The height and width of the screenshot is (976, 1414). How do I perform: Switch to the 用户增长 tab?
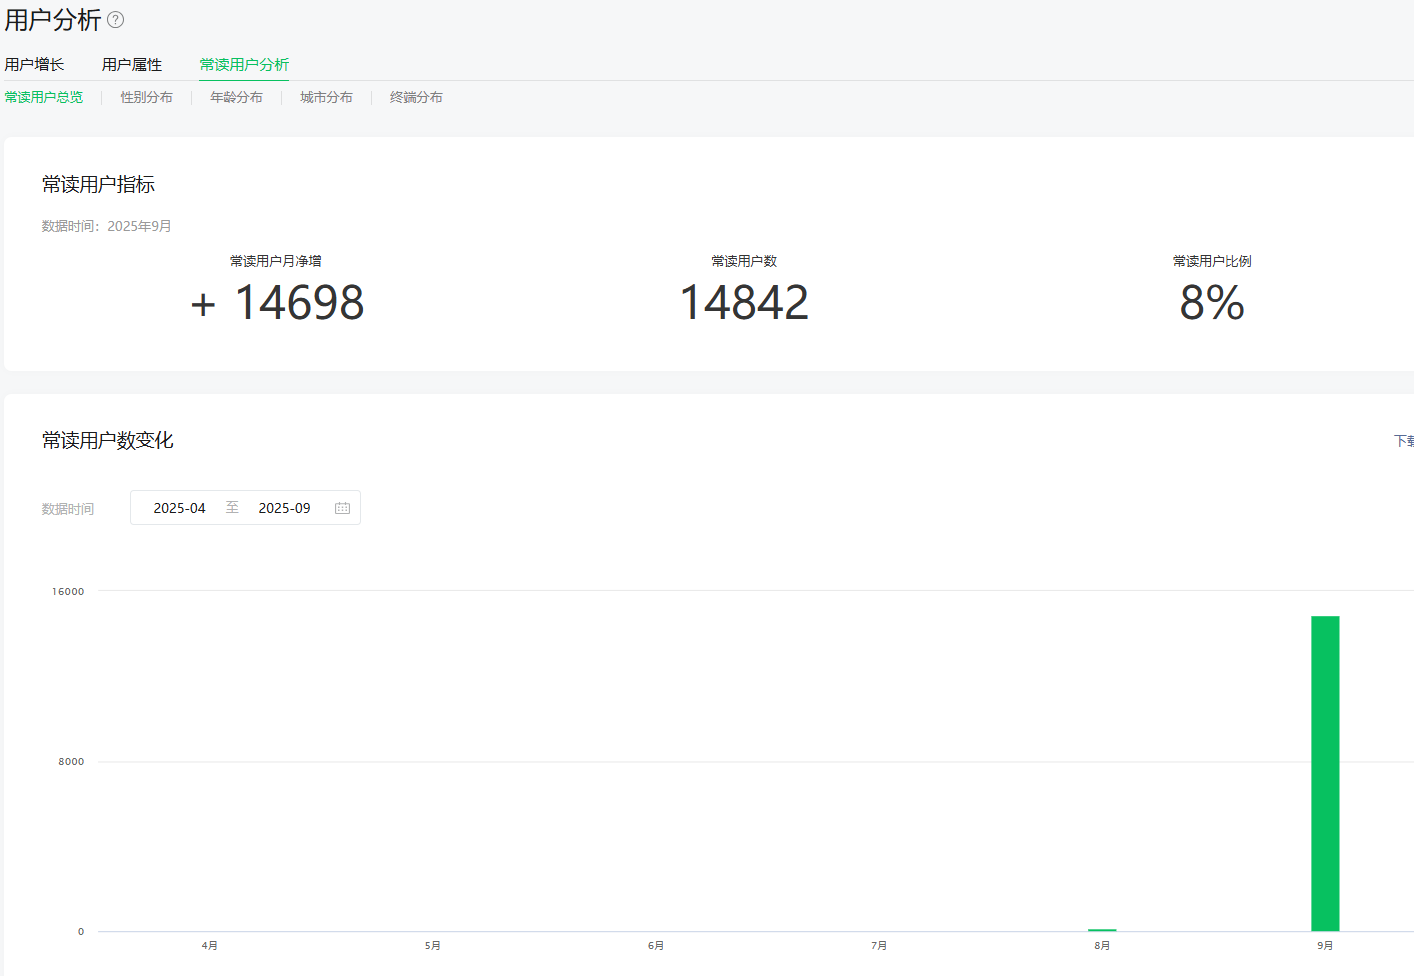point(34,65)
